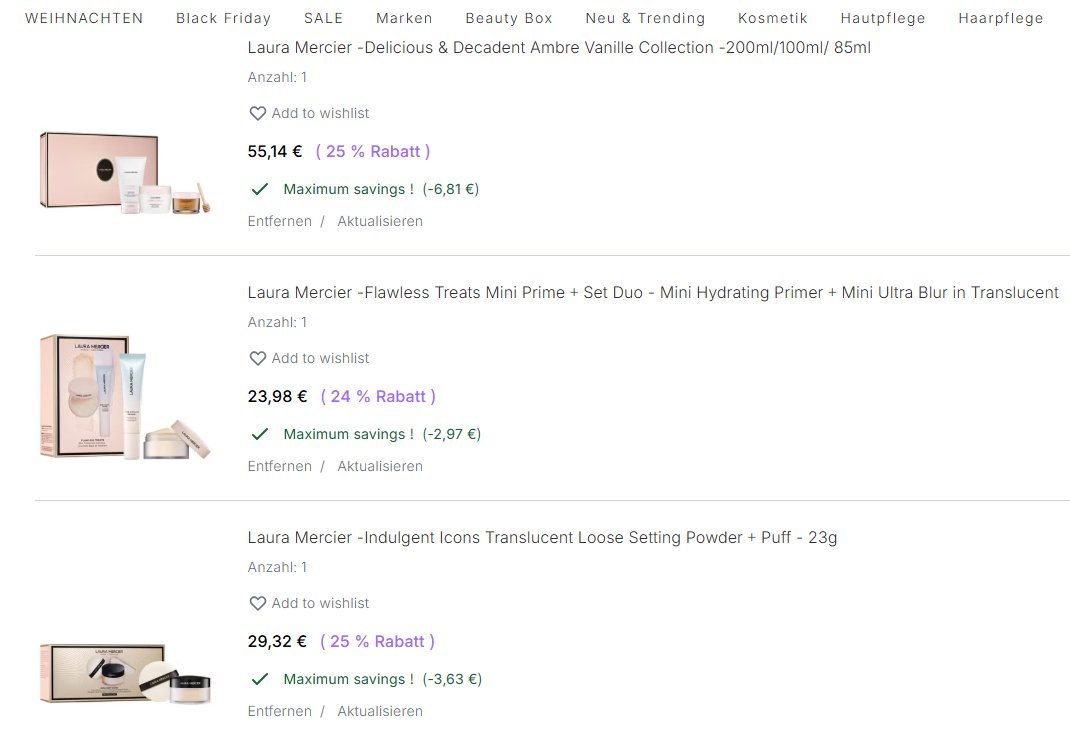Viewport: 1070px width, 741px height.
Task: Open the SALE menu item
Action: (x=323, y=18)
